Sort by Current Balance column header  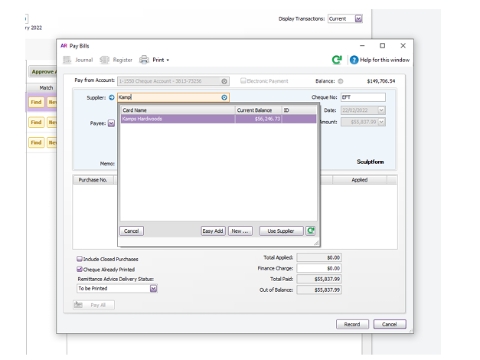click(258, 110)
